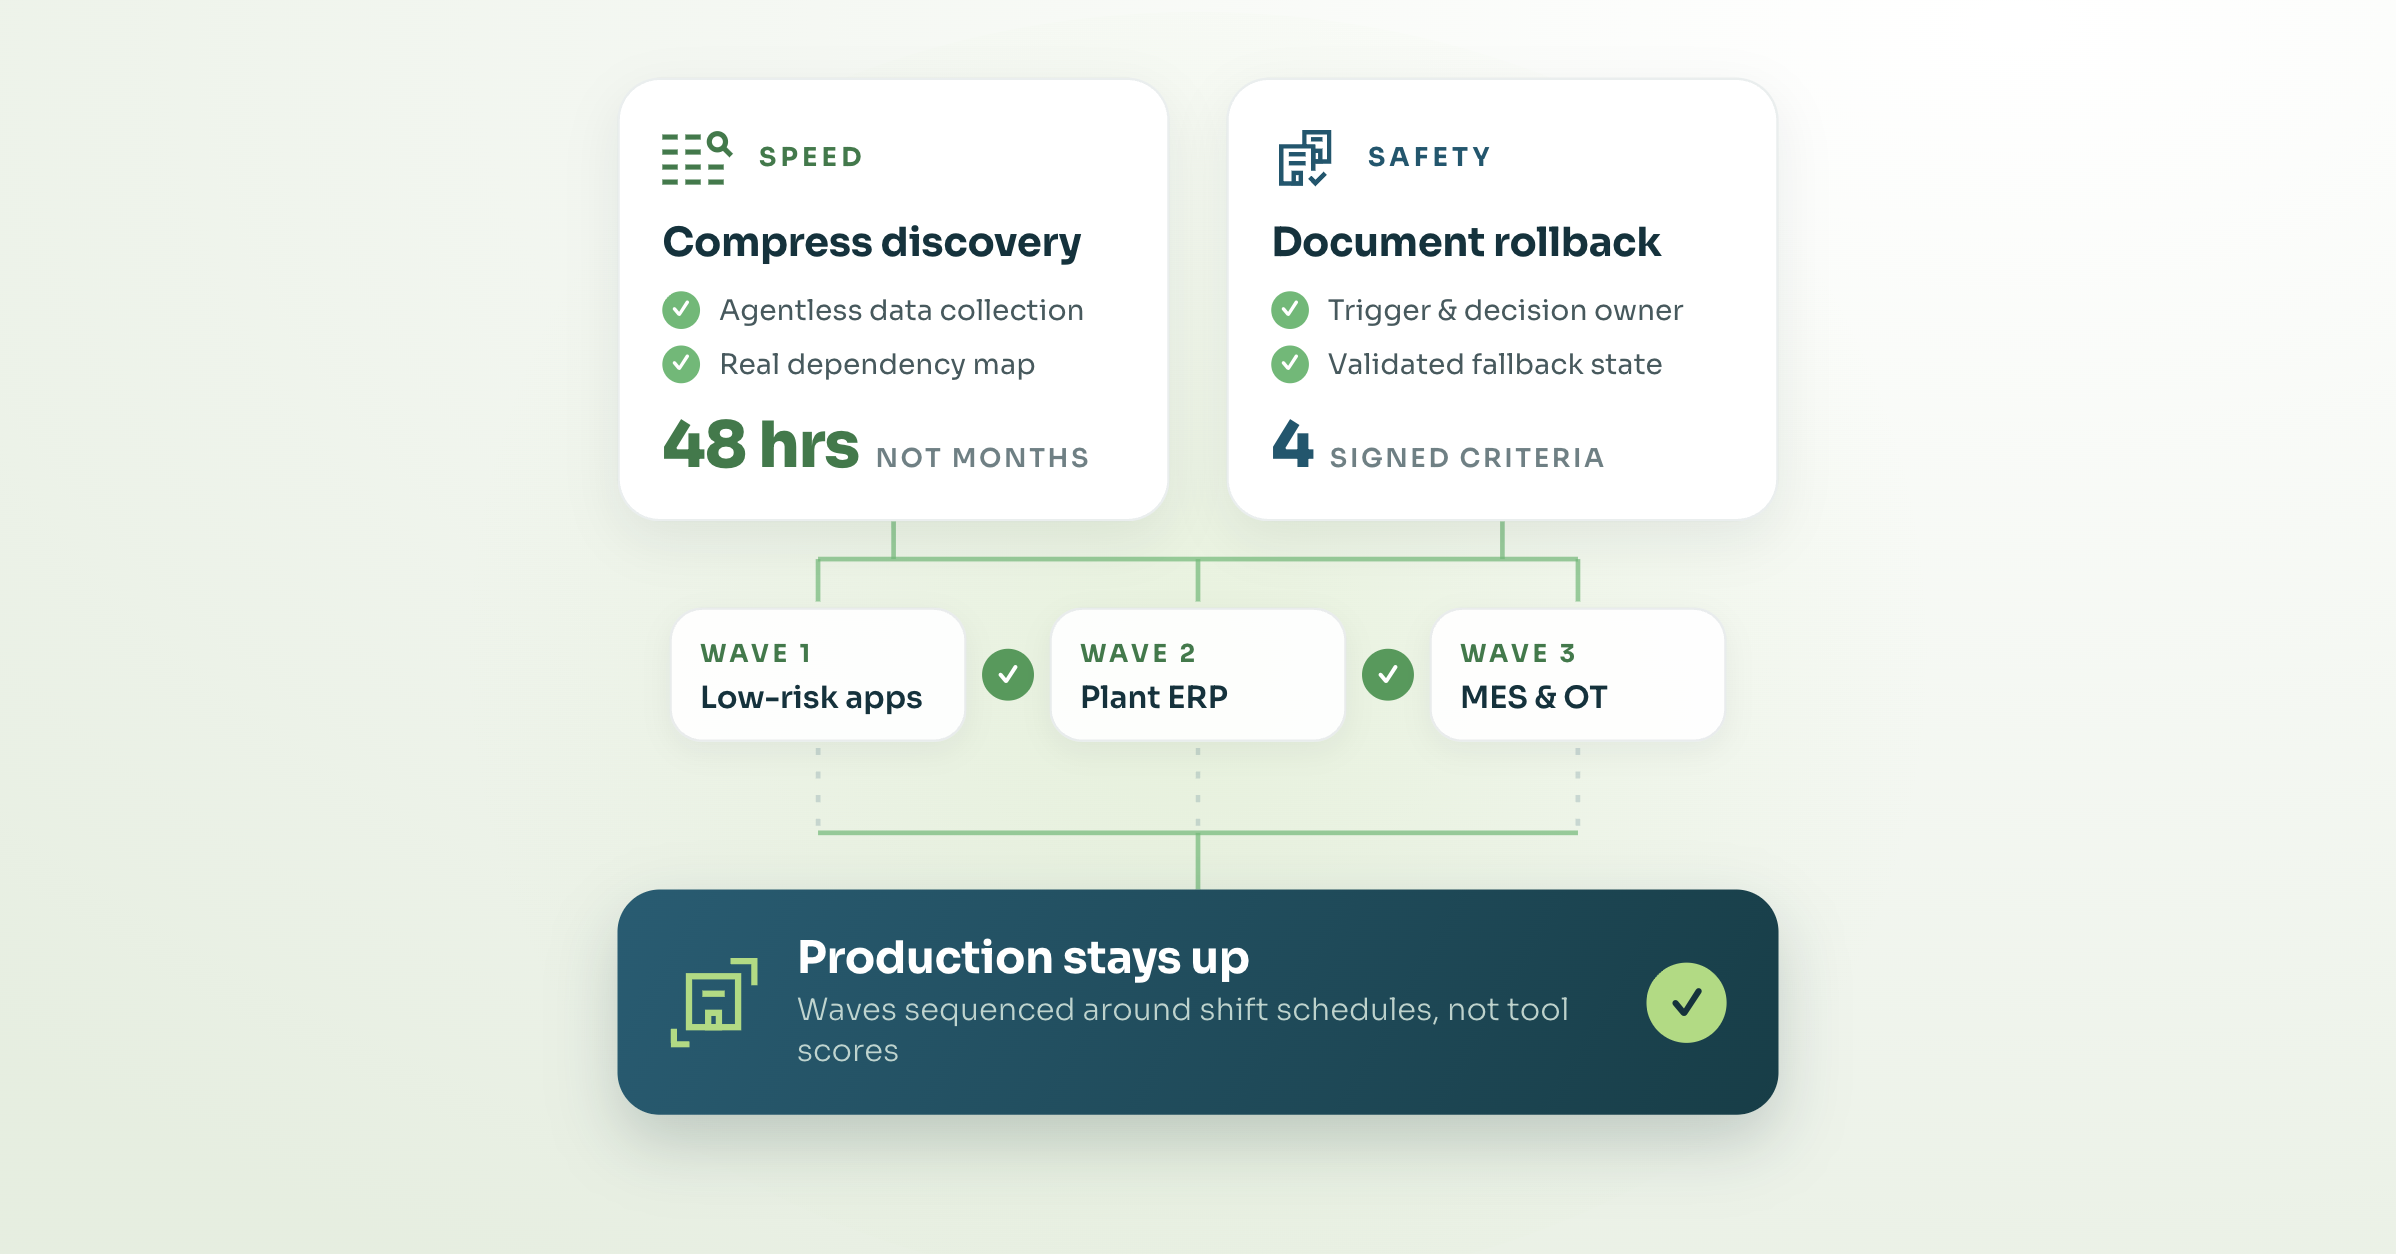Viewport: 2396px width, 1254px height.
Task: Select the Wave 3 MES & OT card
Action: (x=1578, y=675)
